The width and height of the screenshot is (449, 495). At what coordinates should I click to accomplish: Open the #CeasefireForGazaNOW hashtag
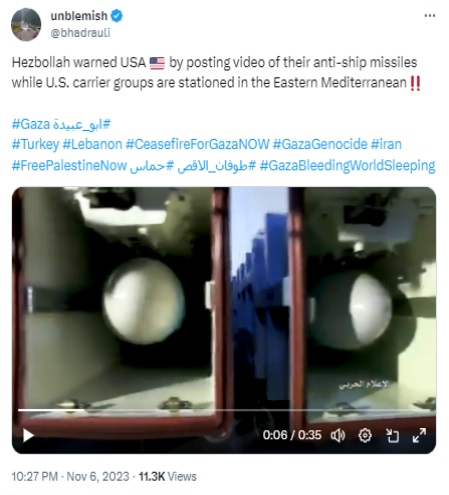coord(197,145)
